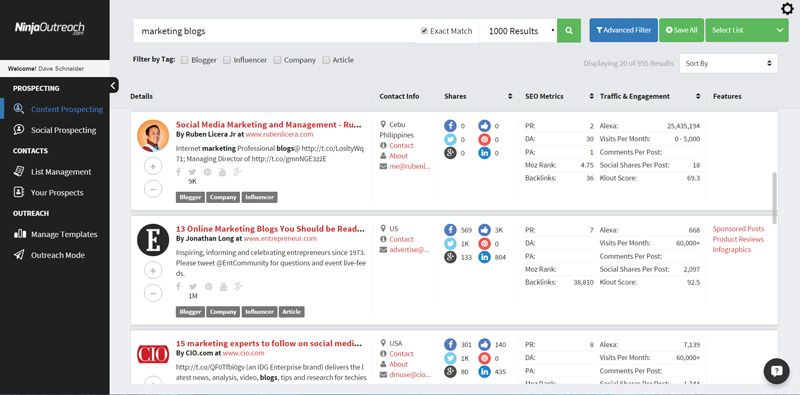Open the settings gear icon
800x395 pixels.
tap(787, 9)
